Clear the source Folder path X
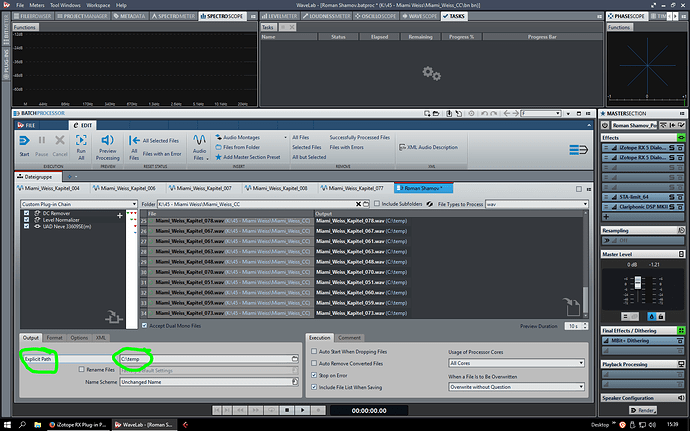 pos(358,204)
